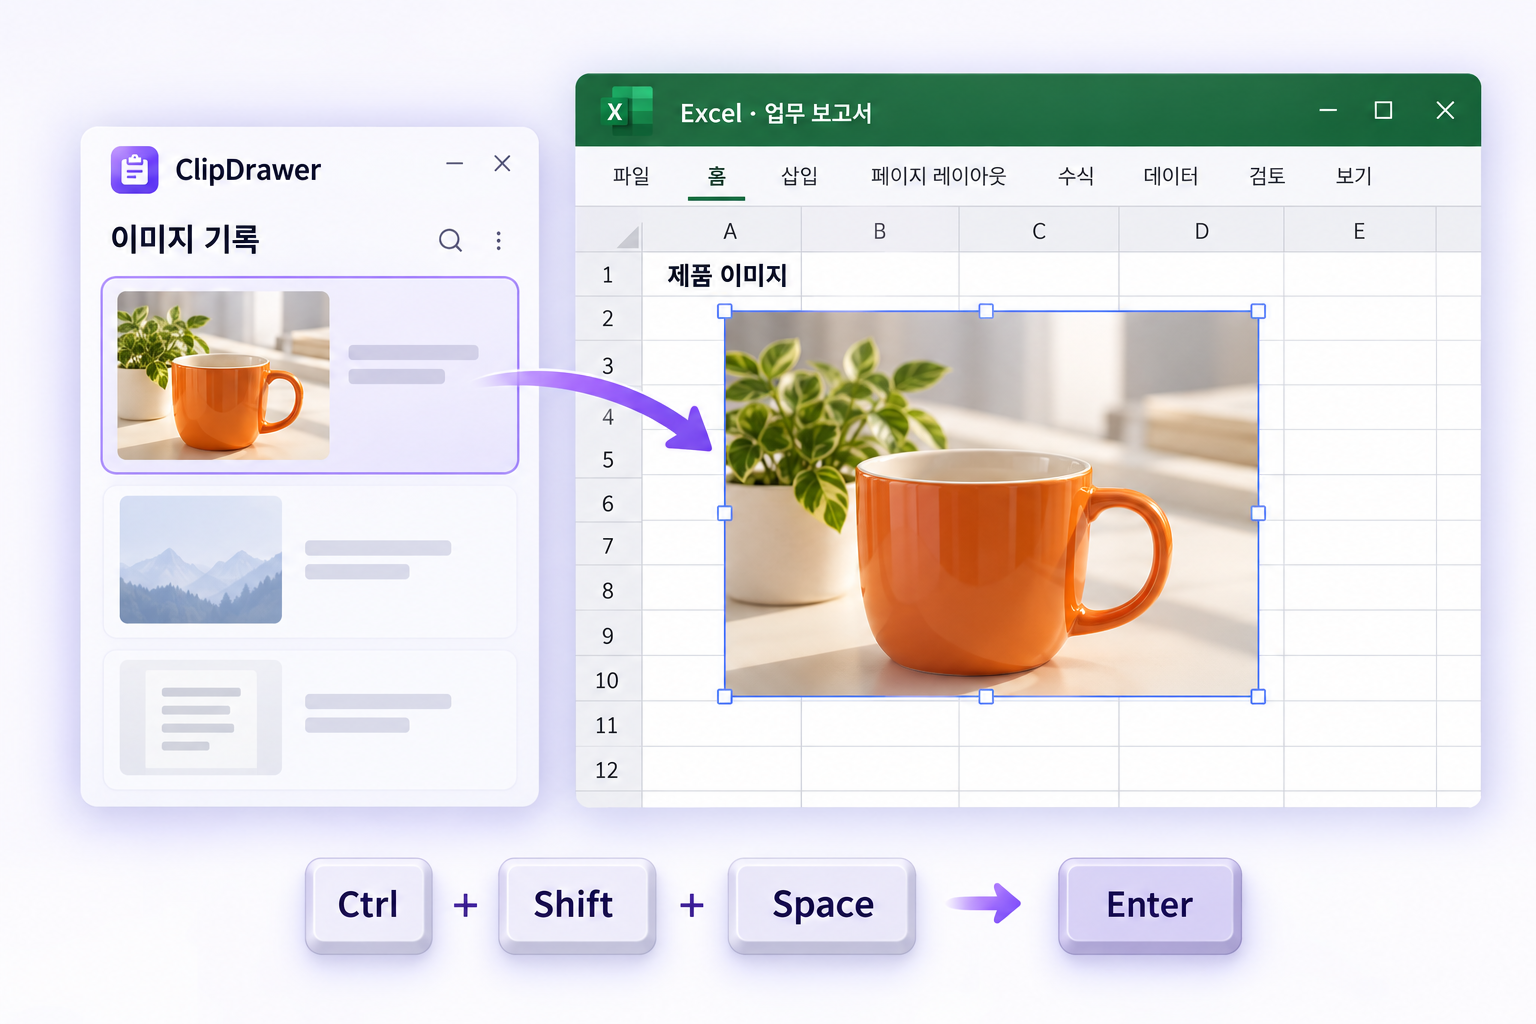Select the pasted mug image in the sheet
The image size is (1536, 1024).
coord(991,504)
